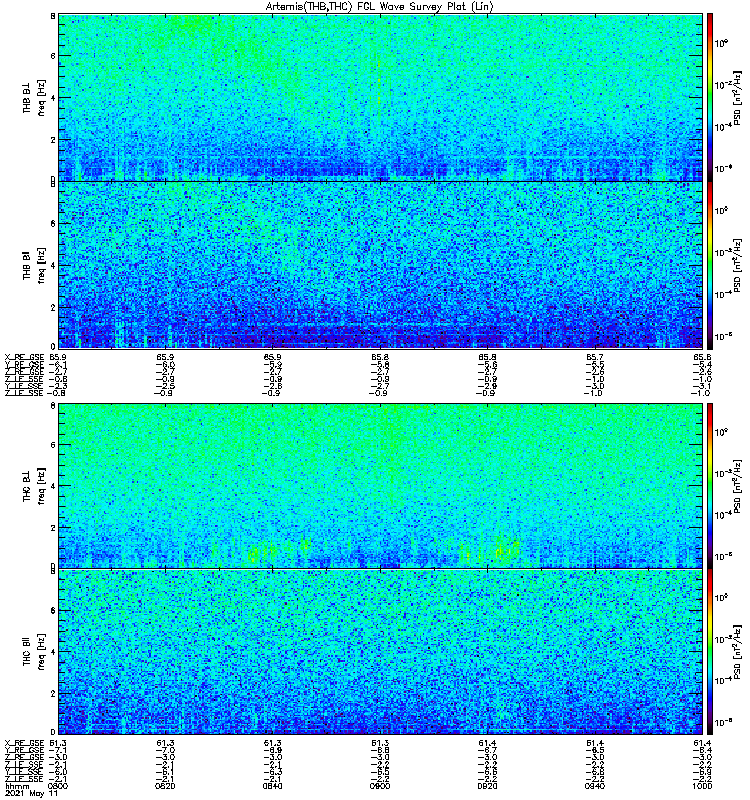Click the color bar beside THB B-perpendicular panel
The width and height of the screenshot is (750, 800).
pos(710,97)
